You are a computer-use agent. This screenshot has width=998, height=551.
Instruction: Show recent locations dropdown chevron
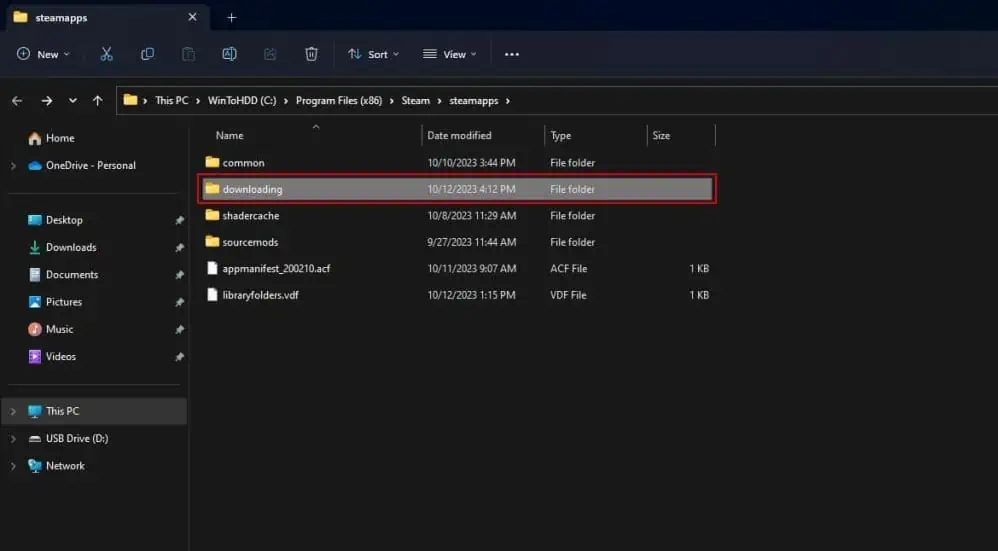(x=72, y=101)
